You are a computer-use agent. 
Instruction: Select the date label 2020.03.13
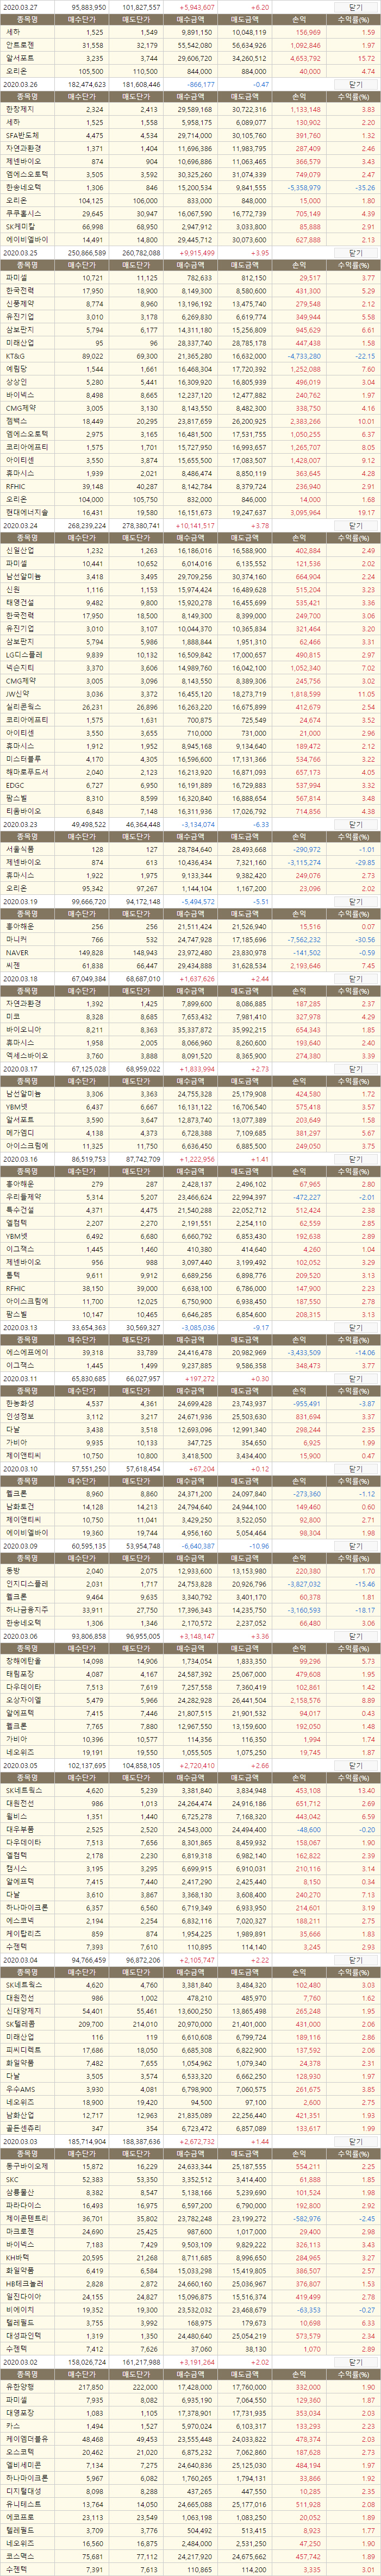click(20, 1327)
